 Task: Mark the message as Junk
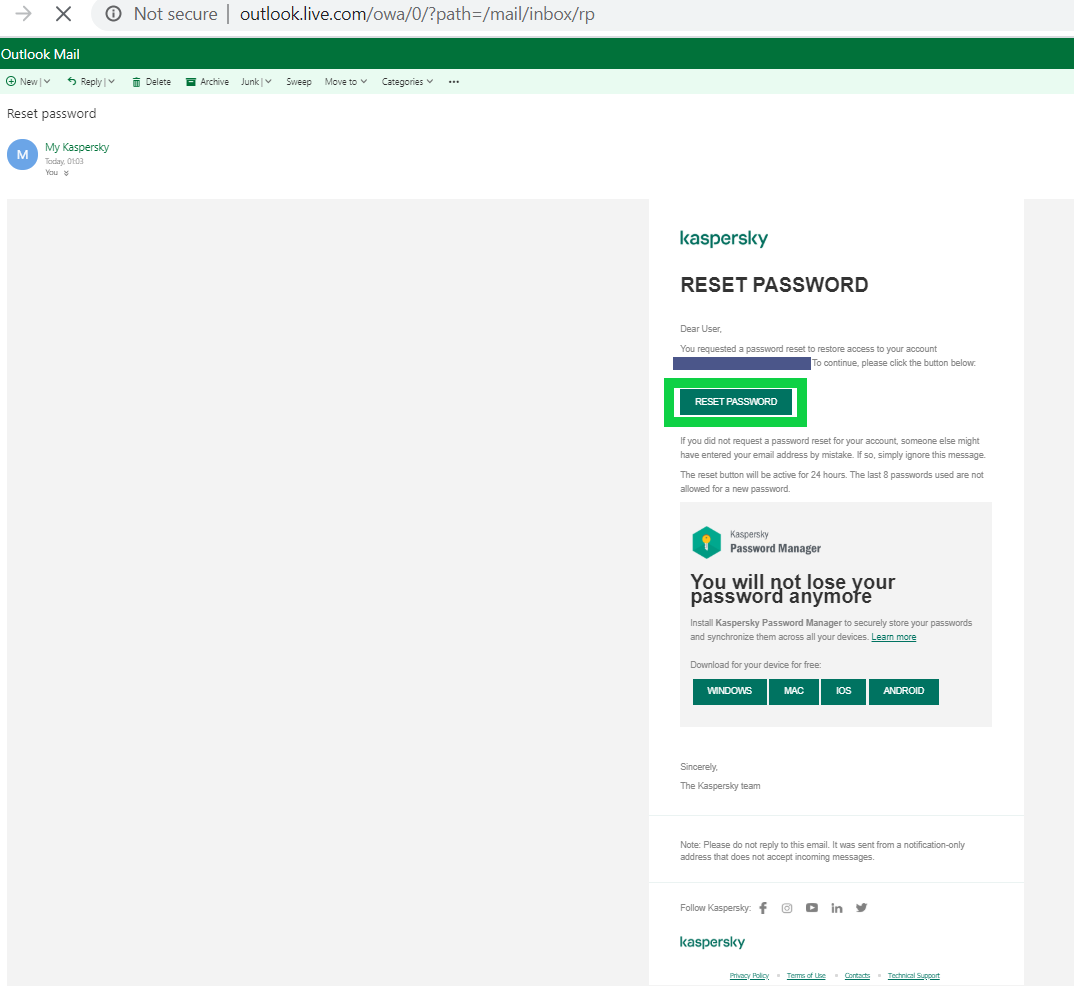tap(250, 81)
